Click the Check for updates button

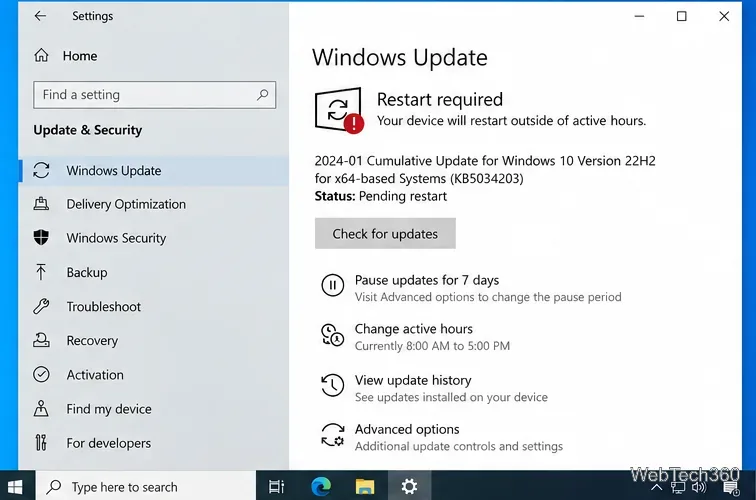point(385,234)
